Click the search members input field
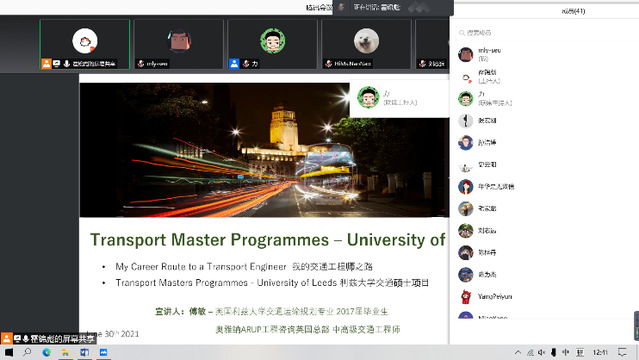 pos(546,33)
